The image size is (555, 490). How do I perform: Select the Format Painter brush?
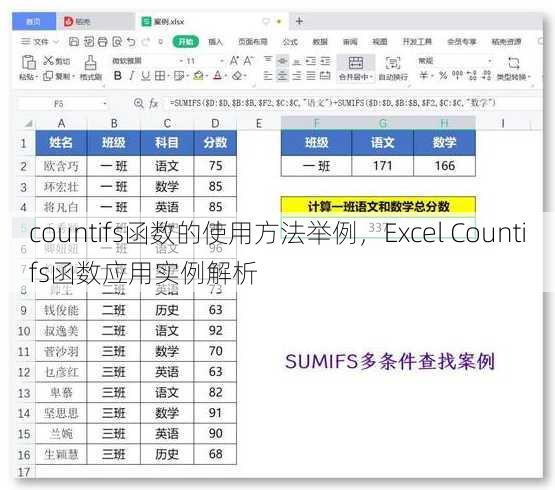(x=91, y=63)
